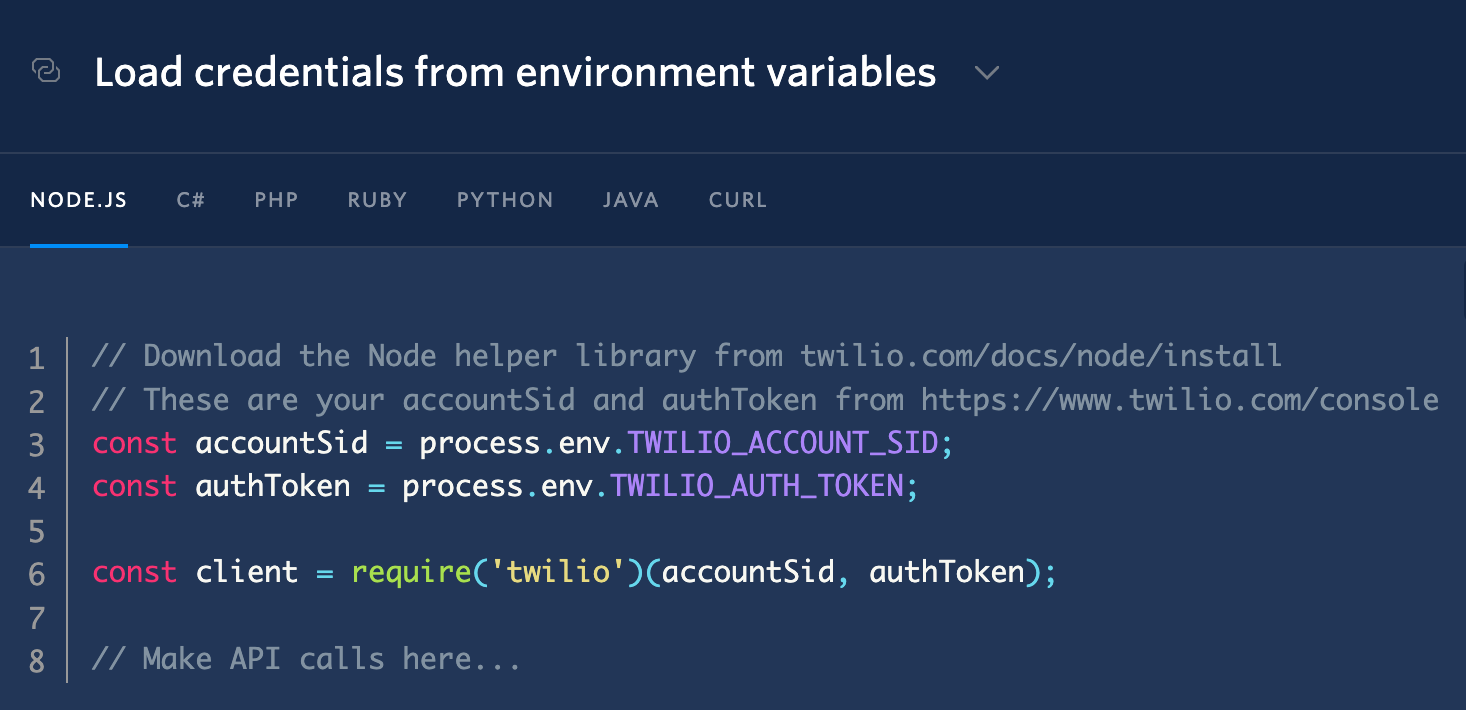Switch to the PYTHON tab
This screenshot has height=710, width=1466.
tap(505, 200)
